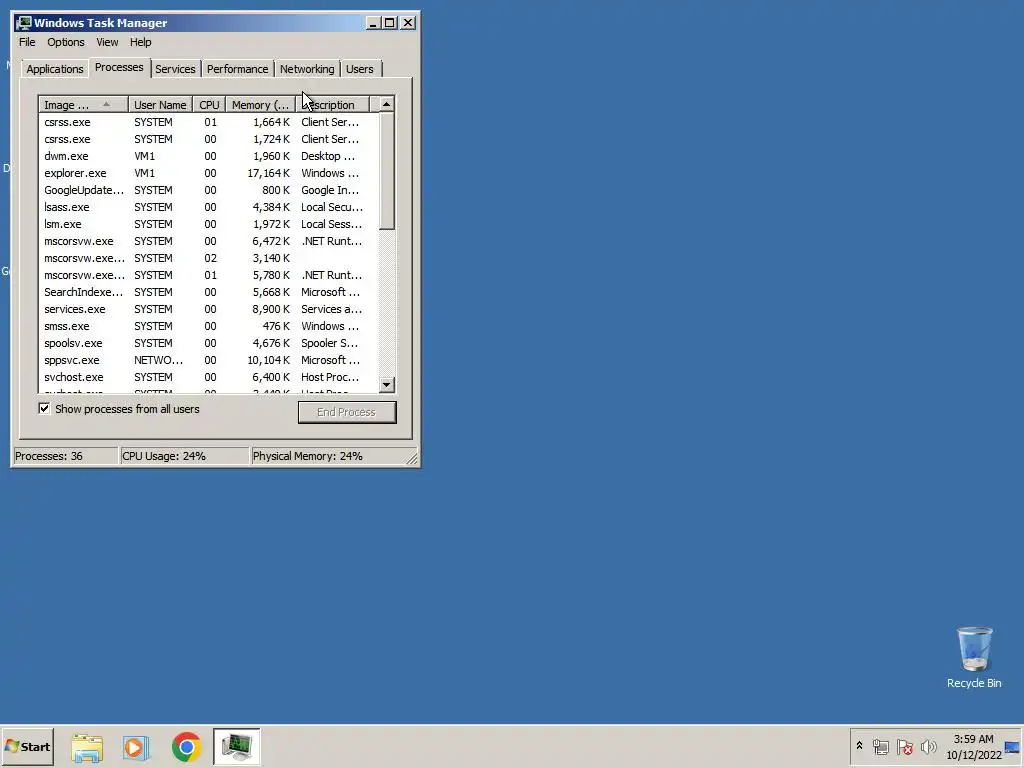Click the End Process button
The width and height of the screenshot is (1024, 768).
(347, 412)
